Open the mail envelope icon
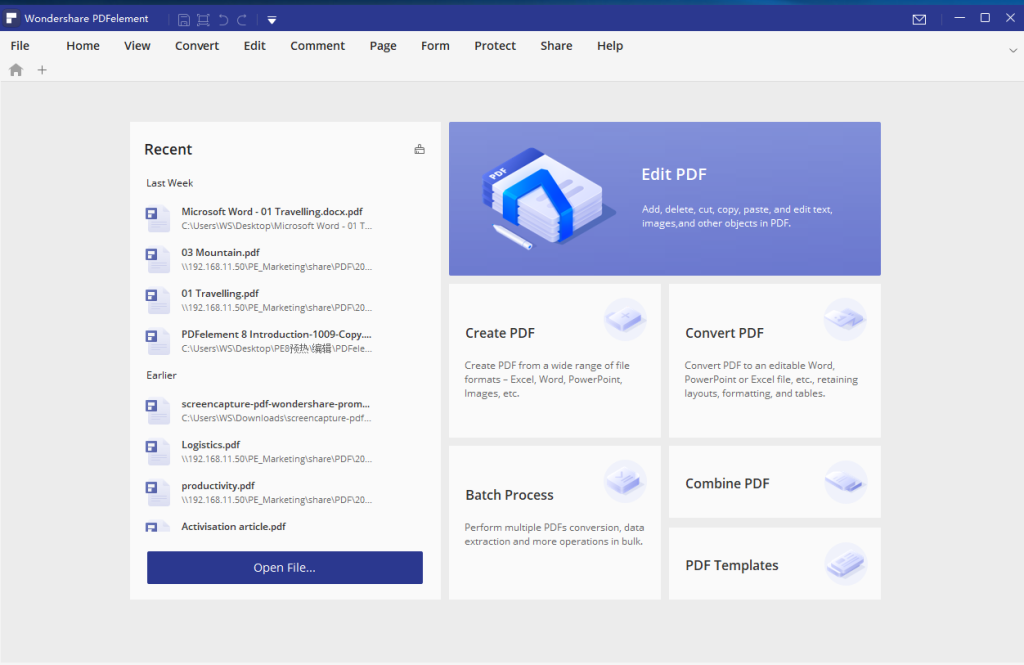 (x=919, y=19)
